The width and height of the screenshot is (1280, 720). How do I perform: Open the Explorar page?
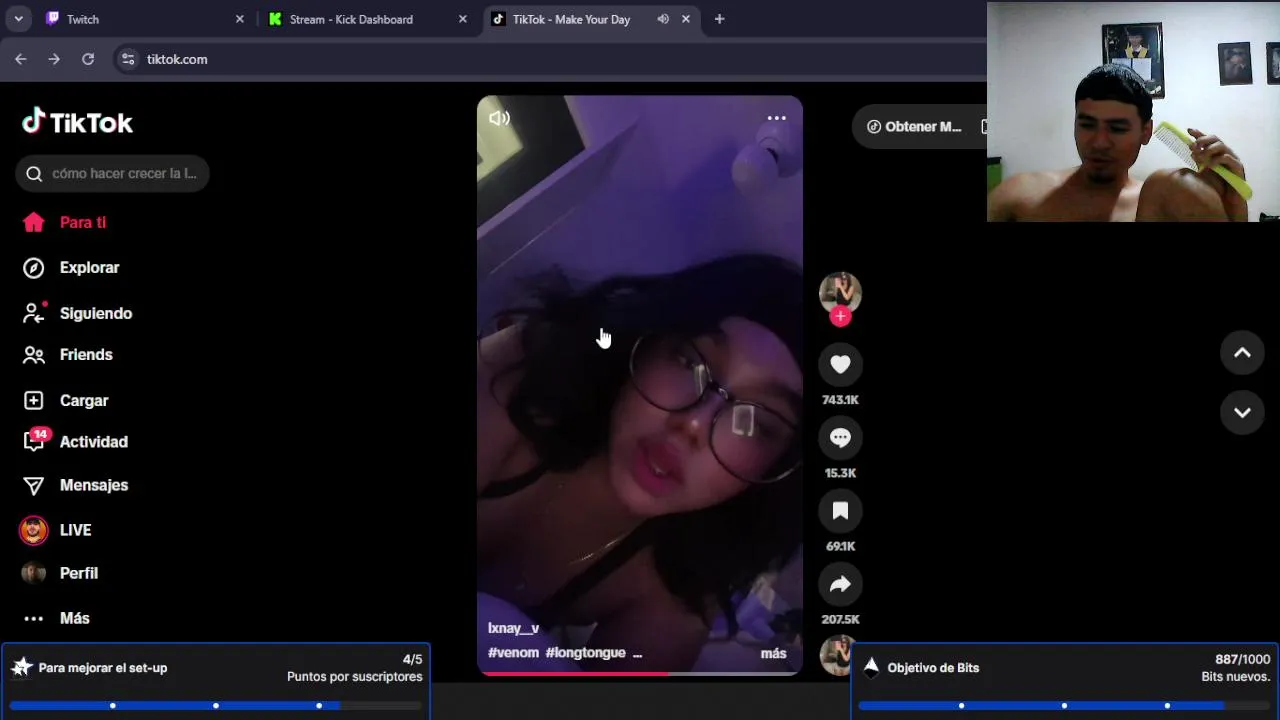[70, 267]
